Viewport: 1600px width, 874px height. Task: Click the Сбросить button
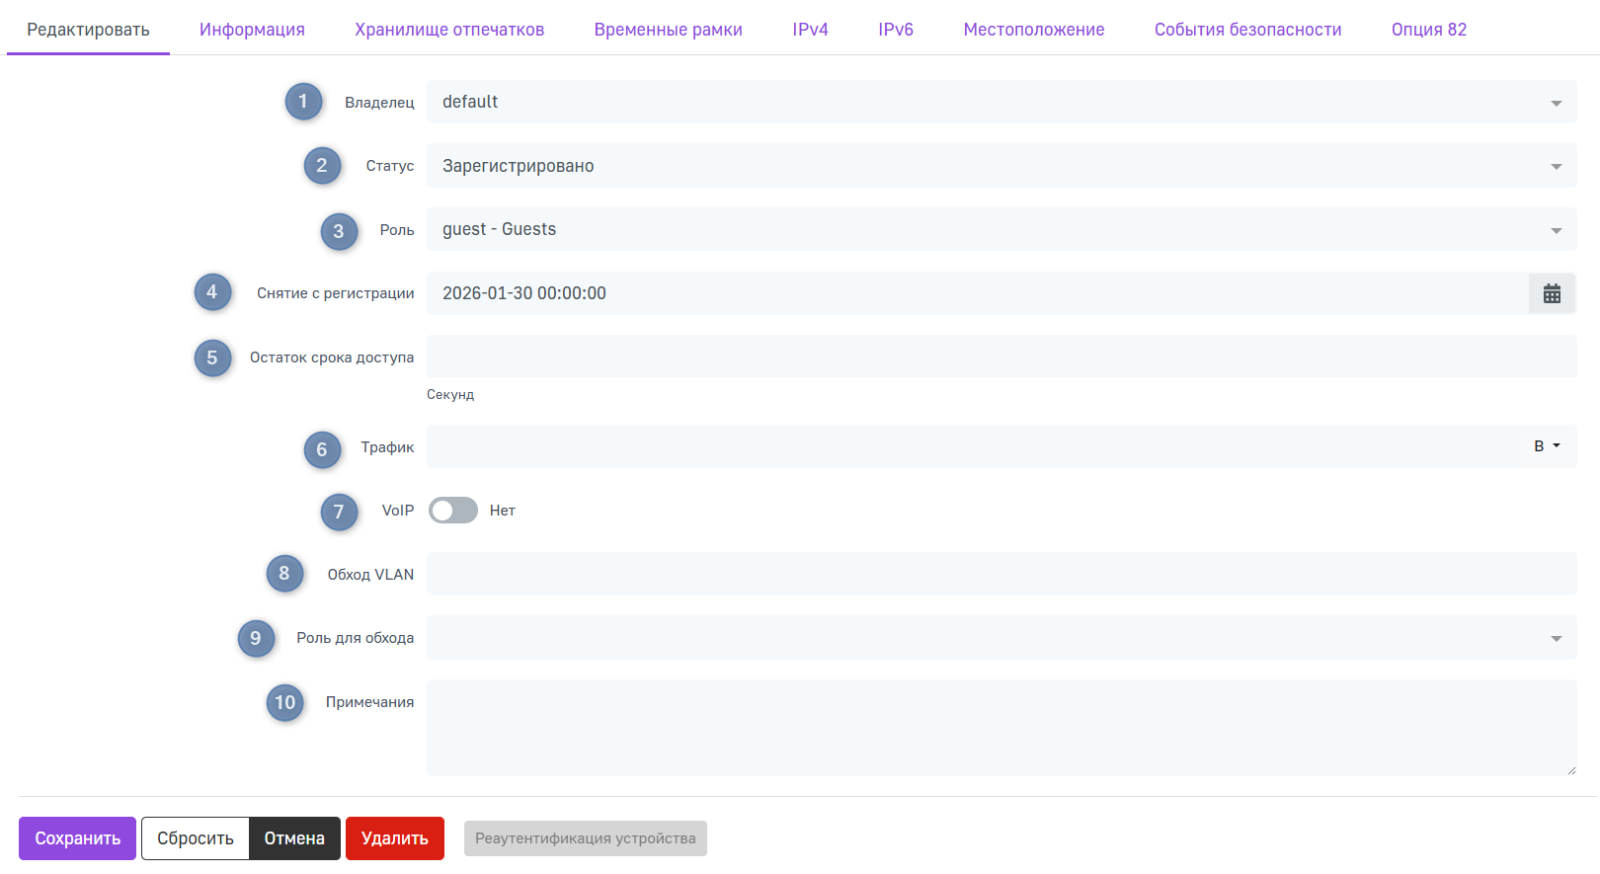coord(195,838)
